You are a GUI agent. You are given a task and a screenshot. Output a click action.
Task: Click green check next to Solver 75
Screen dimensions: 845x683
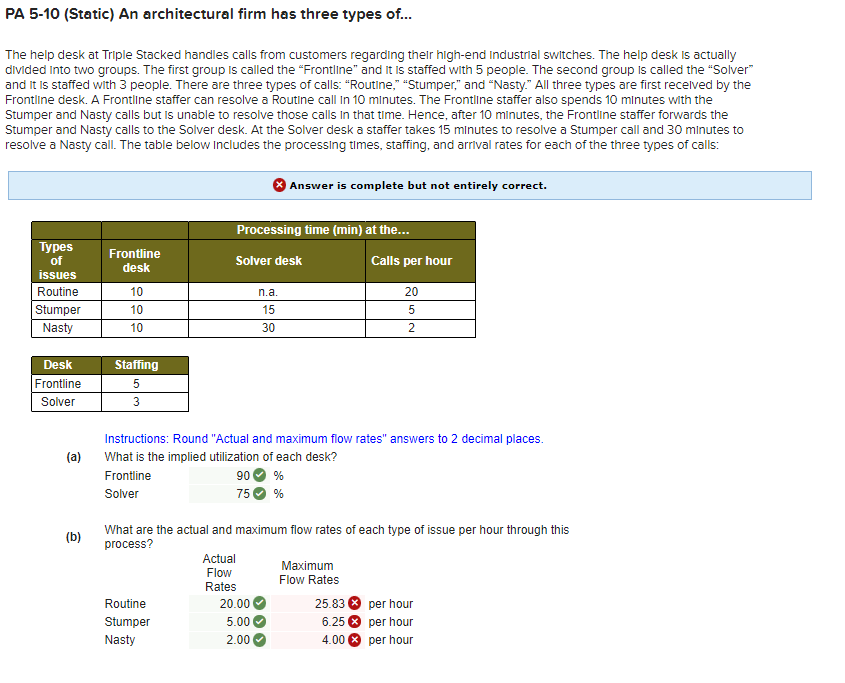point(259,494)
